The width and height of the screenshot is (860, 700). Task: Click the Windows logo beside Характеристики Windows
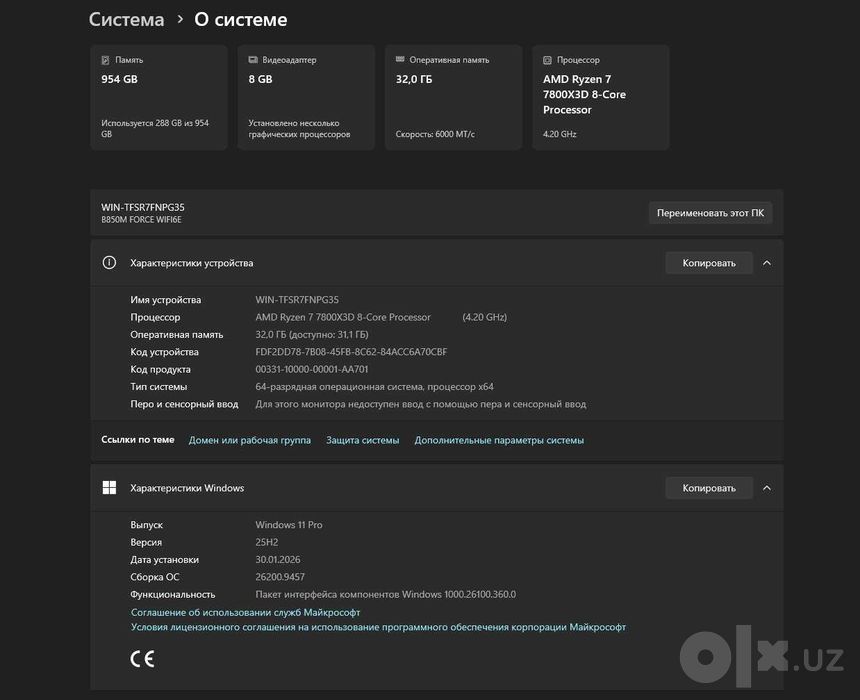click(x=109, y=488)
